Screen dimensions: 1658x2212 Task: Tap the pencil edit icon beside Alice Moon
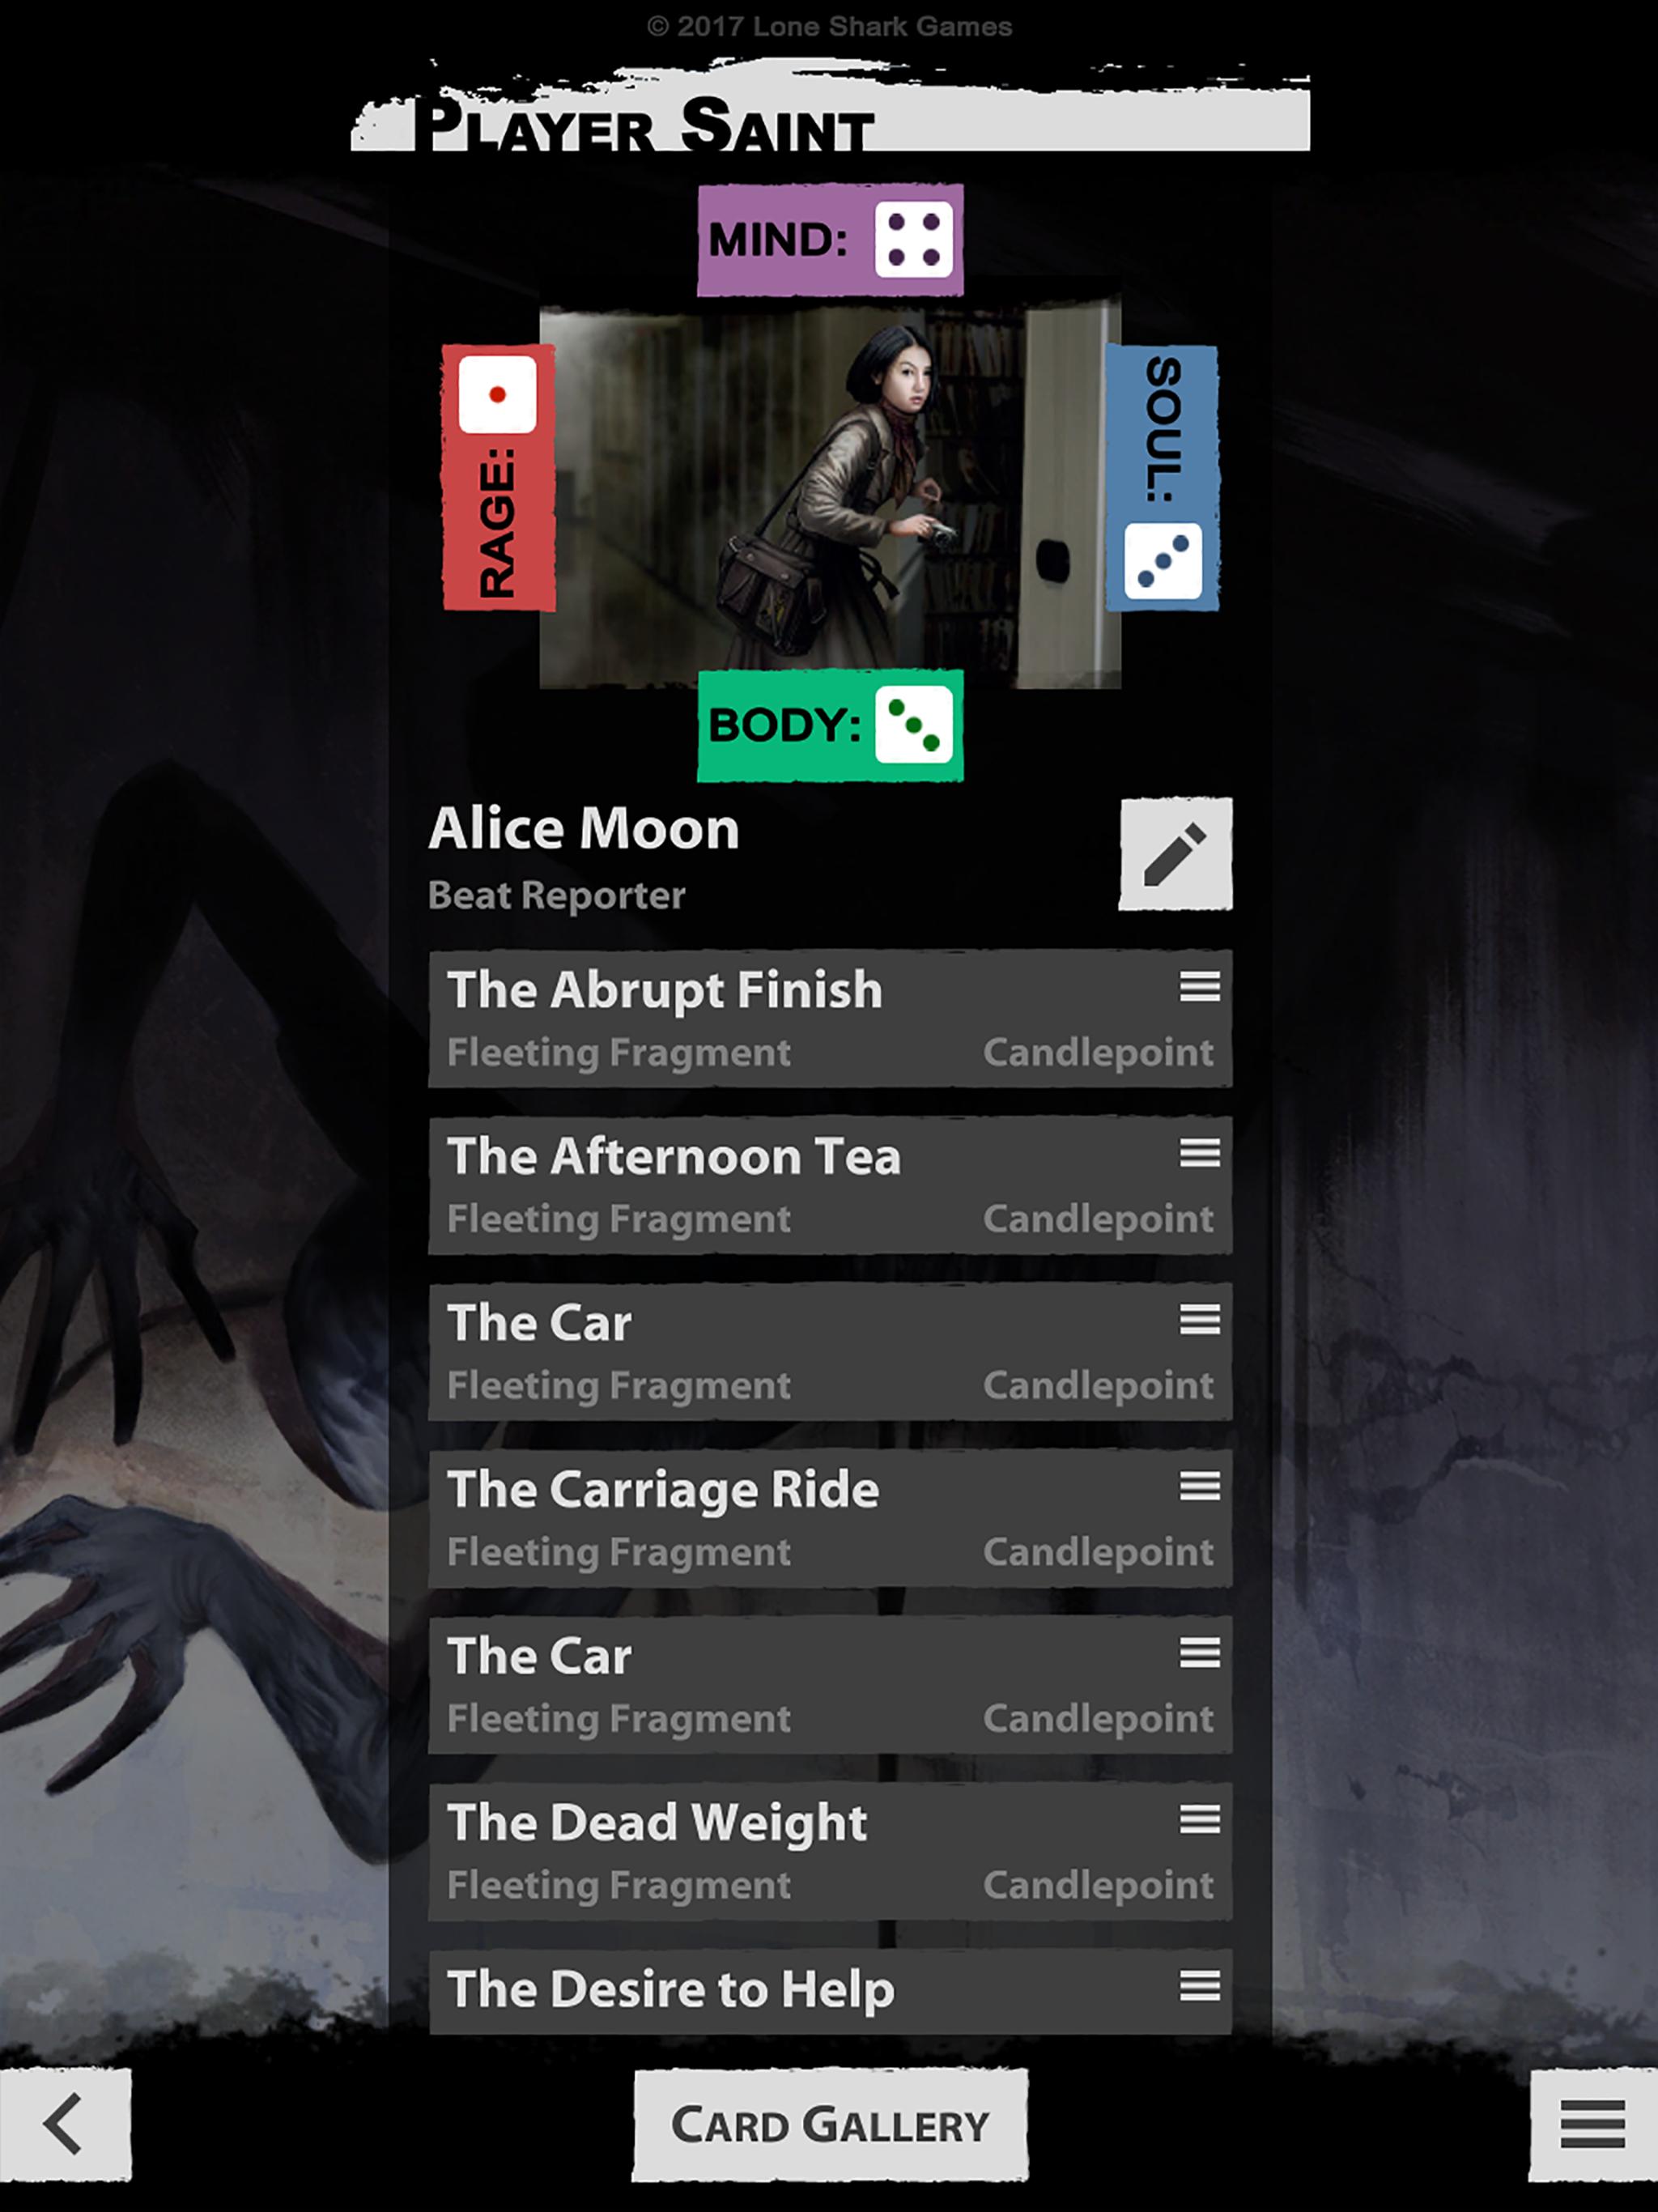click(1175, 853)
